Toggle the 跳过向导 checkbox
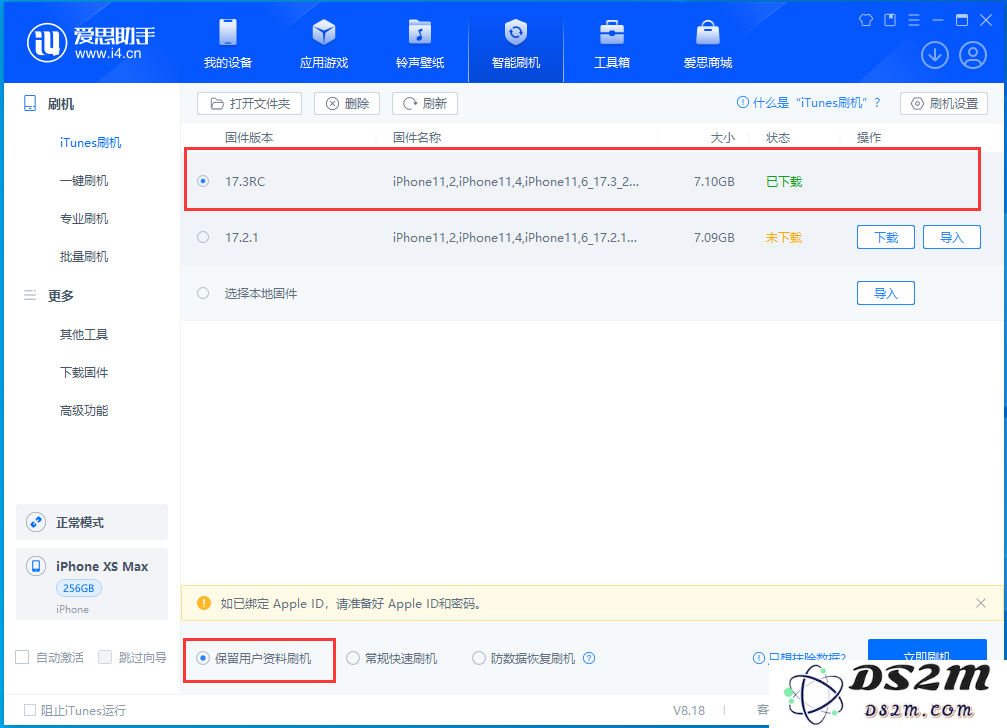Screen dimensions: 1007x728 click(x=105, y=657)
